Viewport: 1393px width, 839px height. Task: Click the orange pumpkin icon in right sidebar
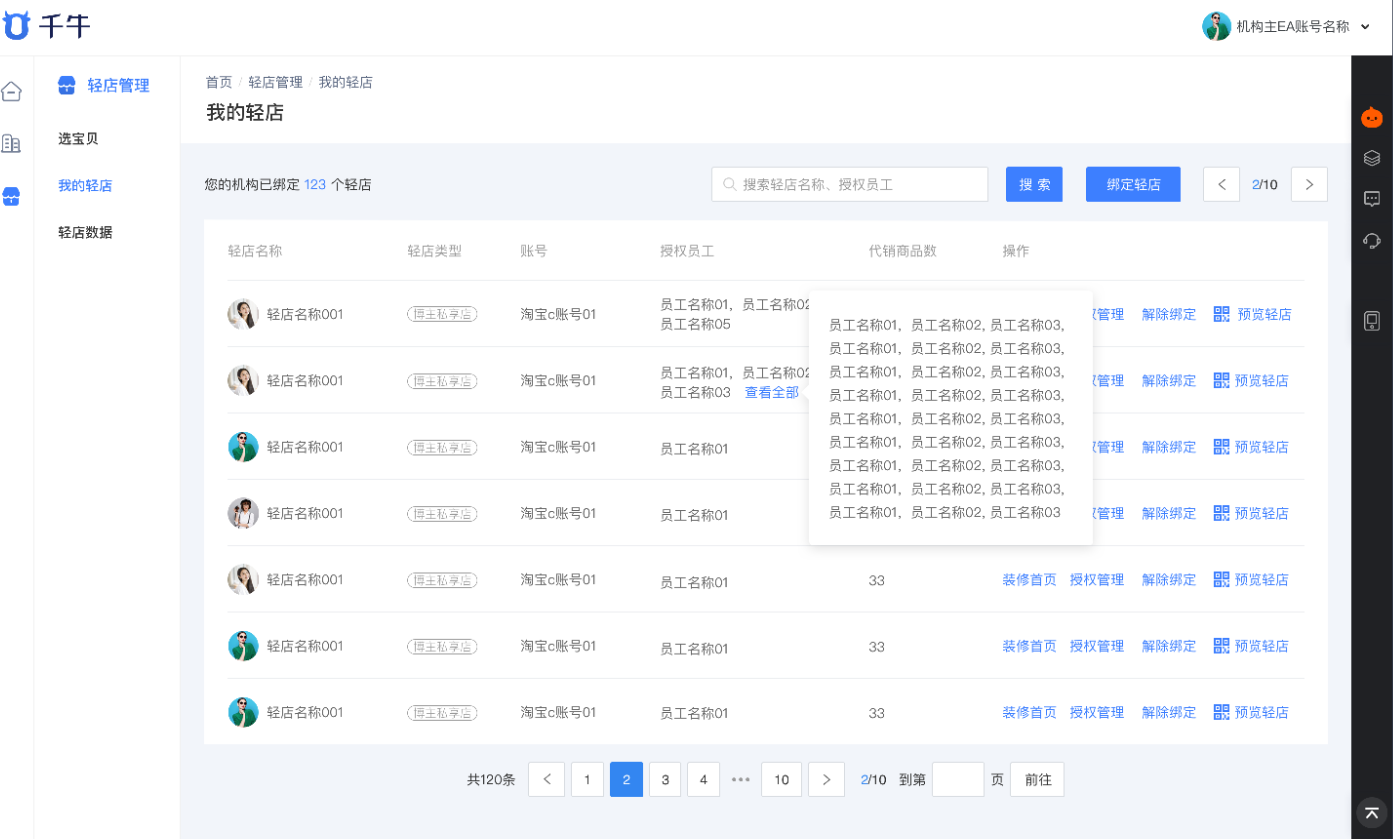tap(1371, 117)
